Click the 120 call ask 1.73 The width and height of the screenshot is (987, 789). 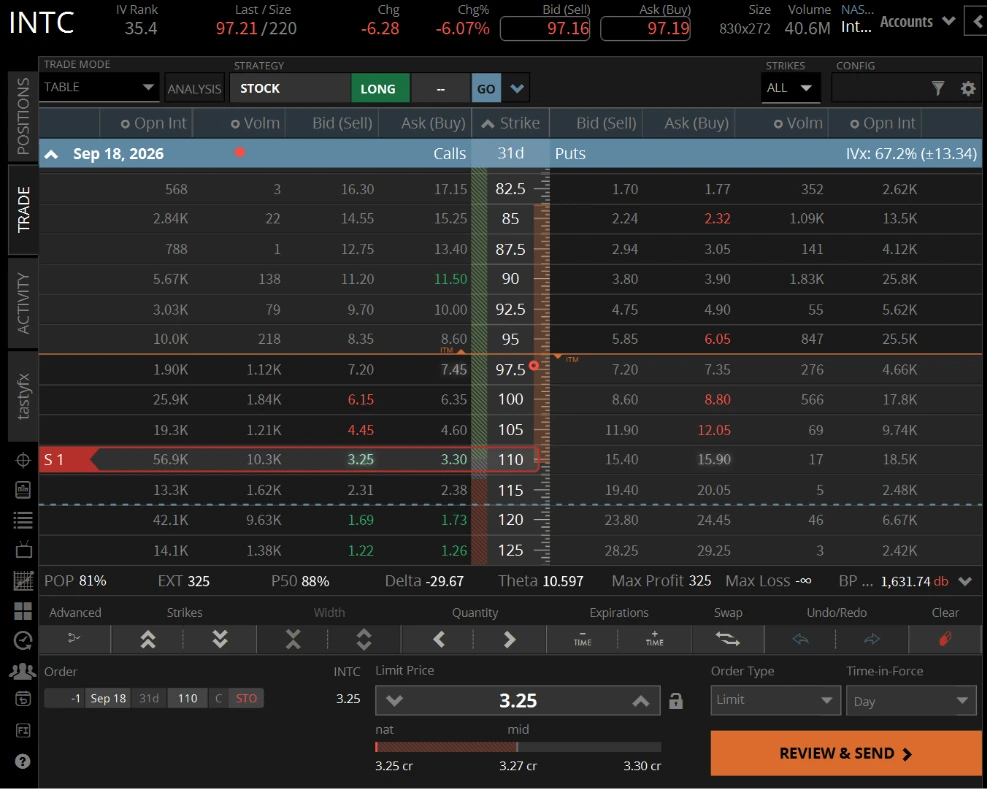(x=453, y=520)
